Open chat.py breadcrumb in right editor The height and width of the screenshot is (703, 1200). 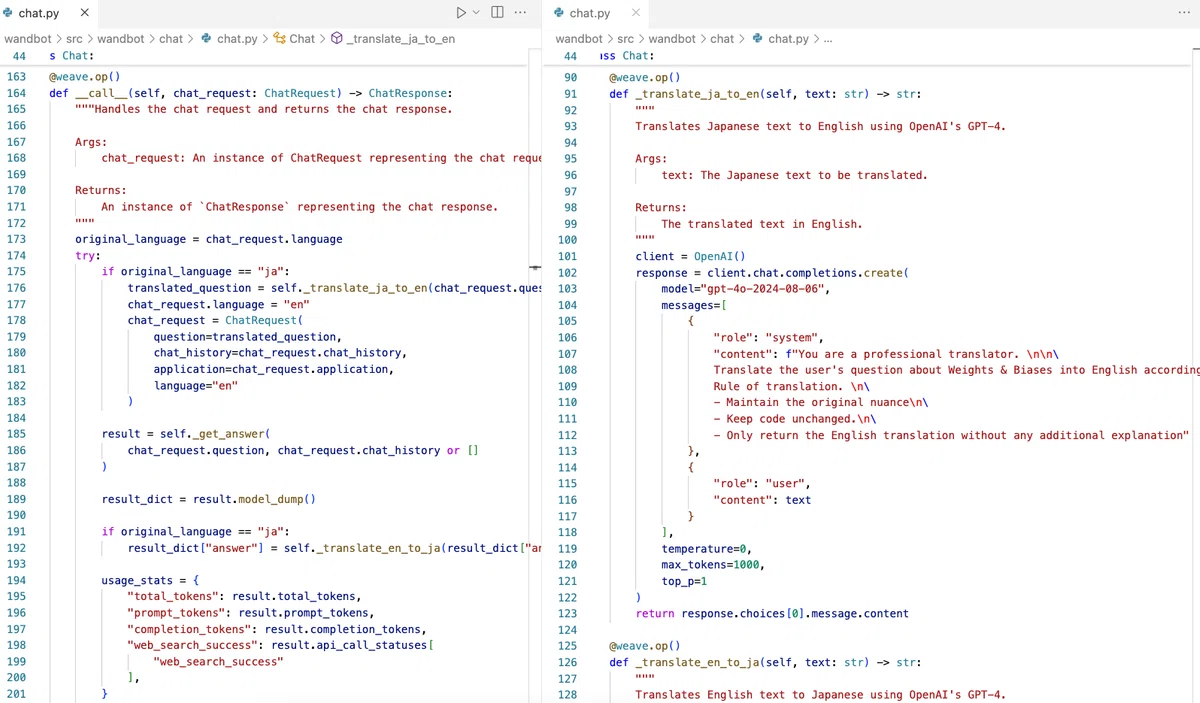(788, 39)
